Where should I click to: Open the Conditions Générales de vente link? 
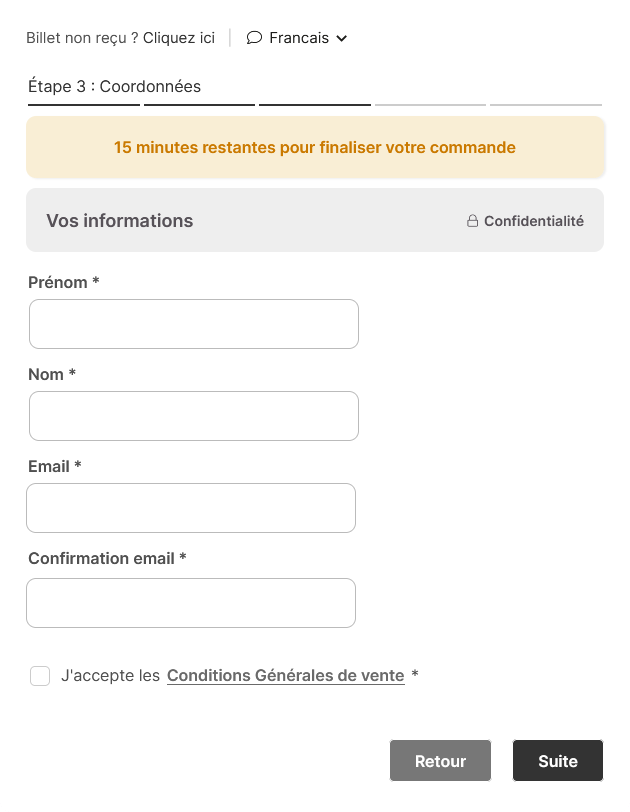point(285,676)
